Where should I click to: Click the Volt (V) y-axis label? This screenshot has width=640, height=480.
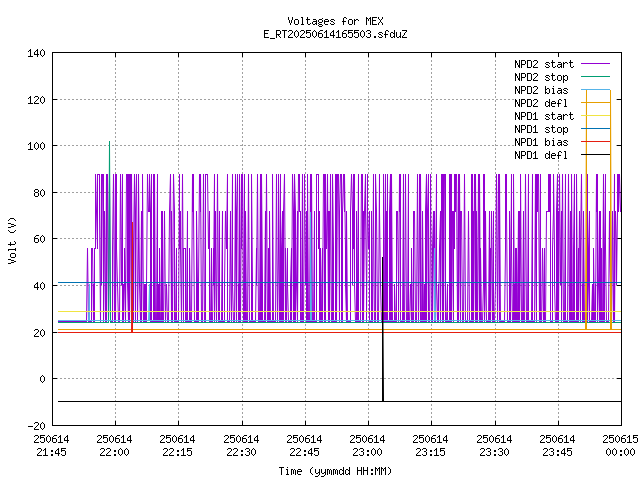point(12,240)
